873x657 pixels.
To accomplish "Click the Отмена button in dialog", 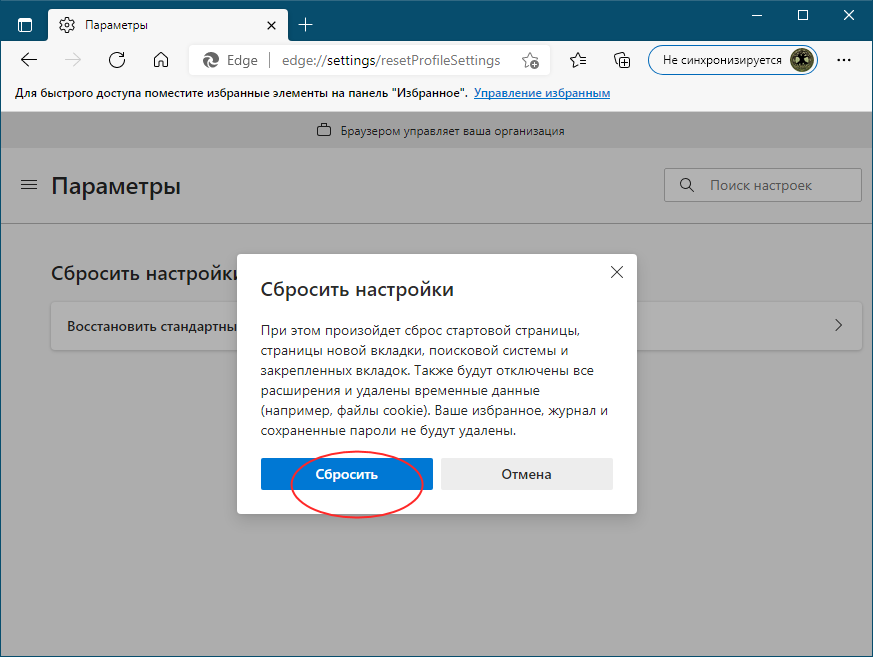I will 526,474.
